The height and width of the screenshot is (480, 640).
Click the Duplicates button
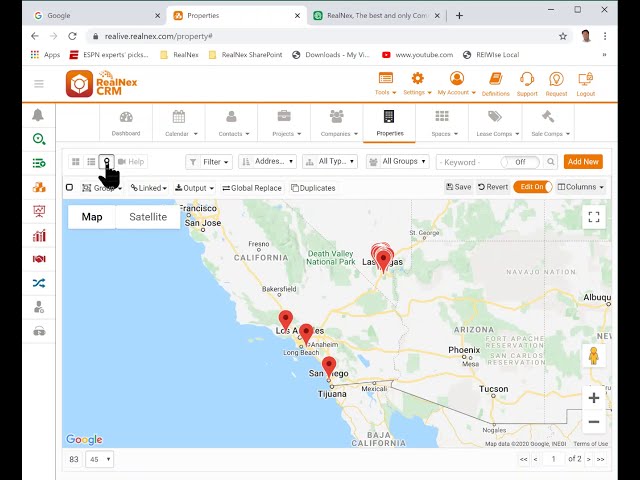click(313, 188)
